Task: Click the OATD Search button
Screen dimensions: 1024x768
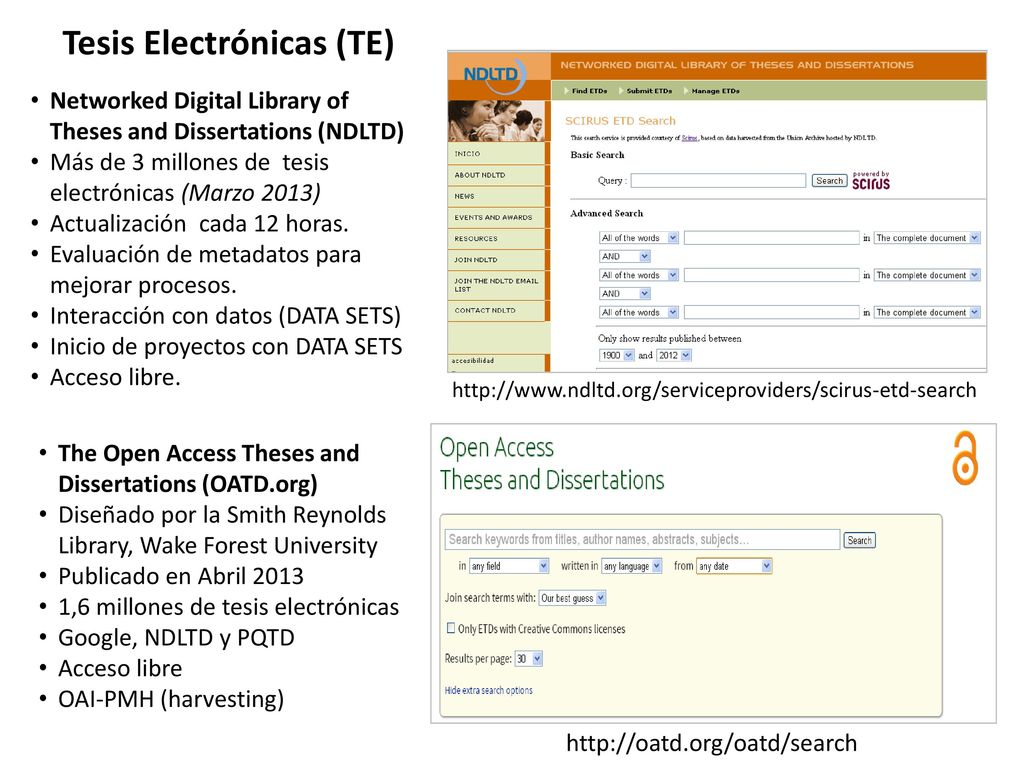Action: coord(859,540)
